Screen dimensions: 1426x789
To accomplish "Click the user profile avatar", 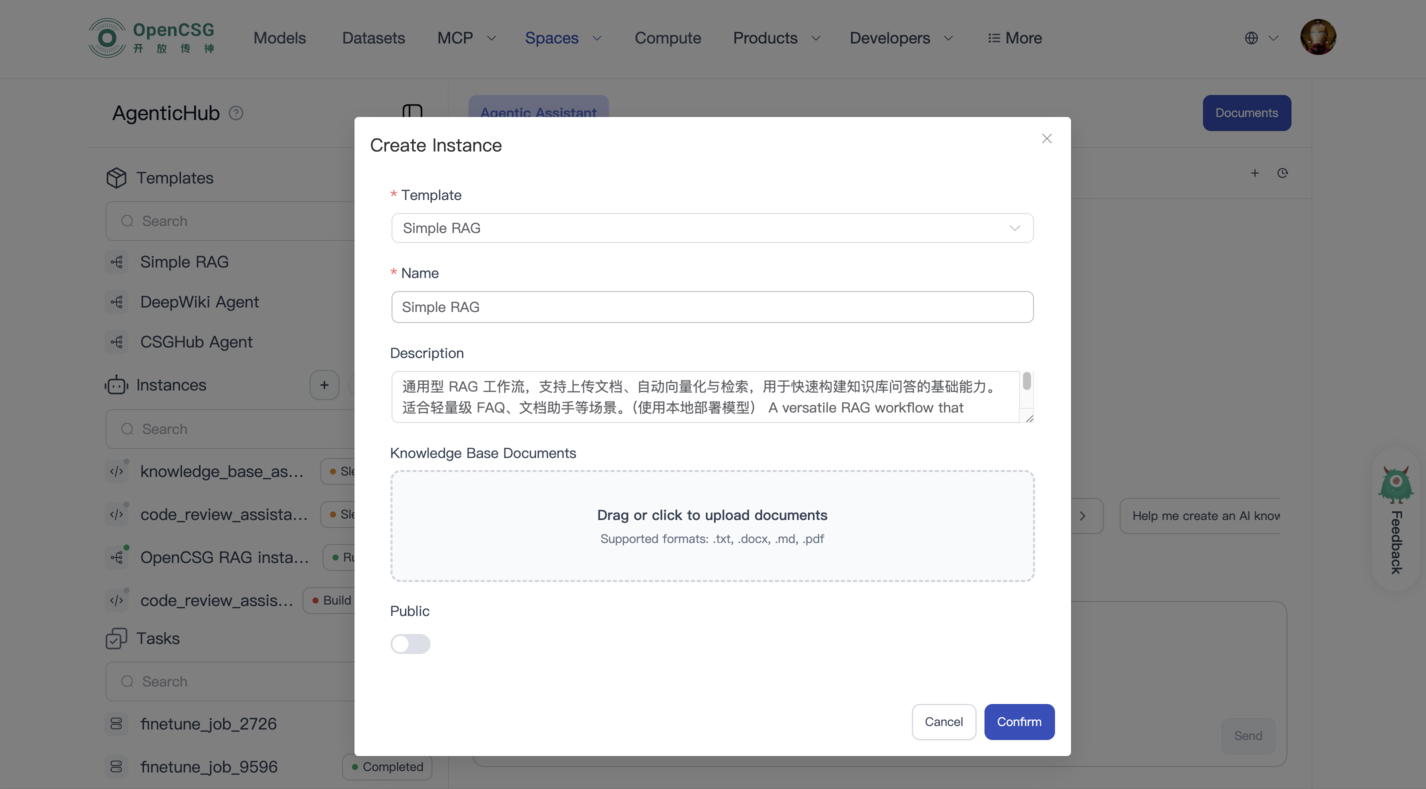I will 1317,38.
